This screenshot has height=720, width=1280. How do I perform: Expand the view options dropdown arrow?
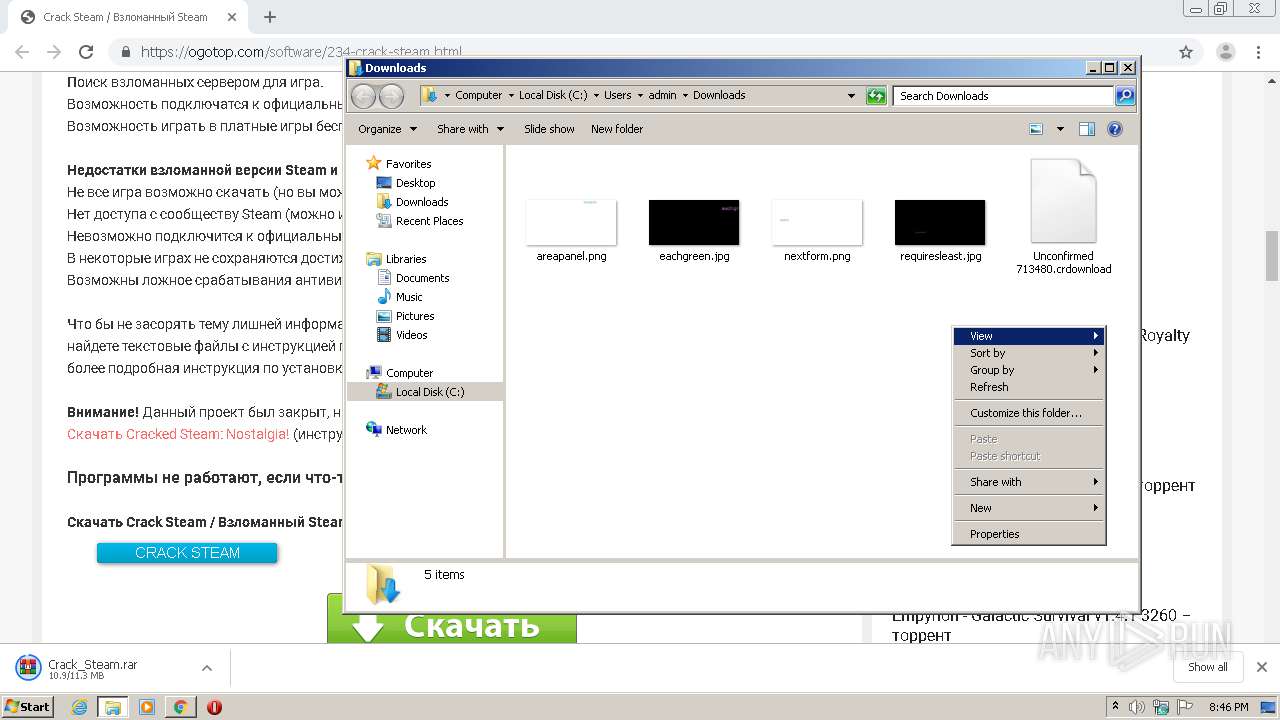click(x=1060, y=129)
